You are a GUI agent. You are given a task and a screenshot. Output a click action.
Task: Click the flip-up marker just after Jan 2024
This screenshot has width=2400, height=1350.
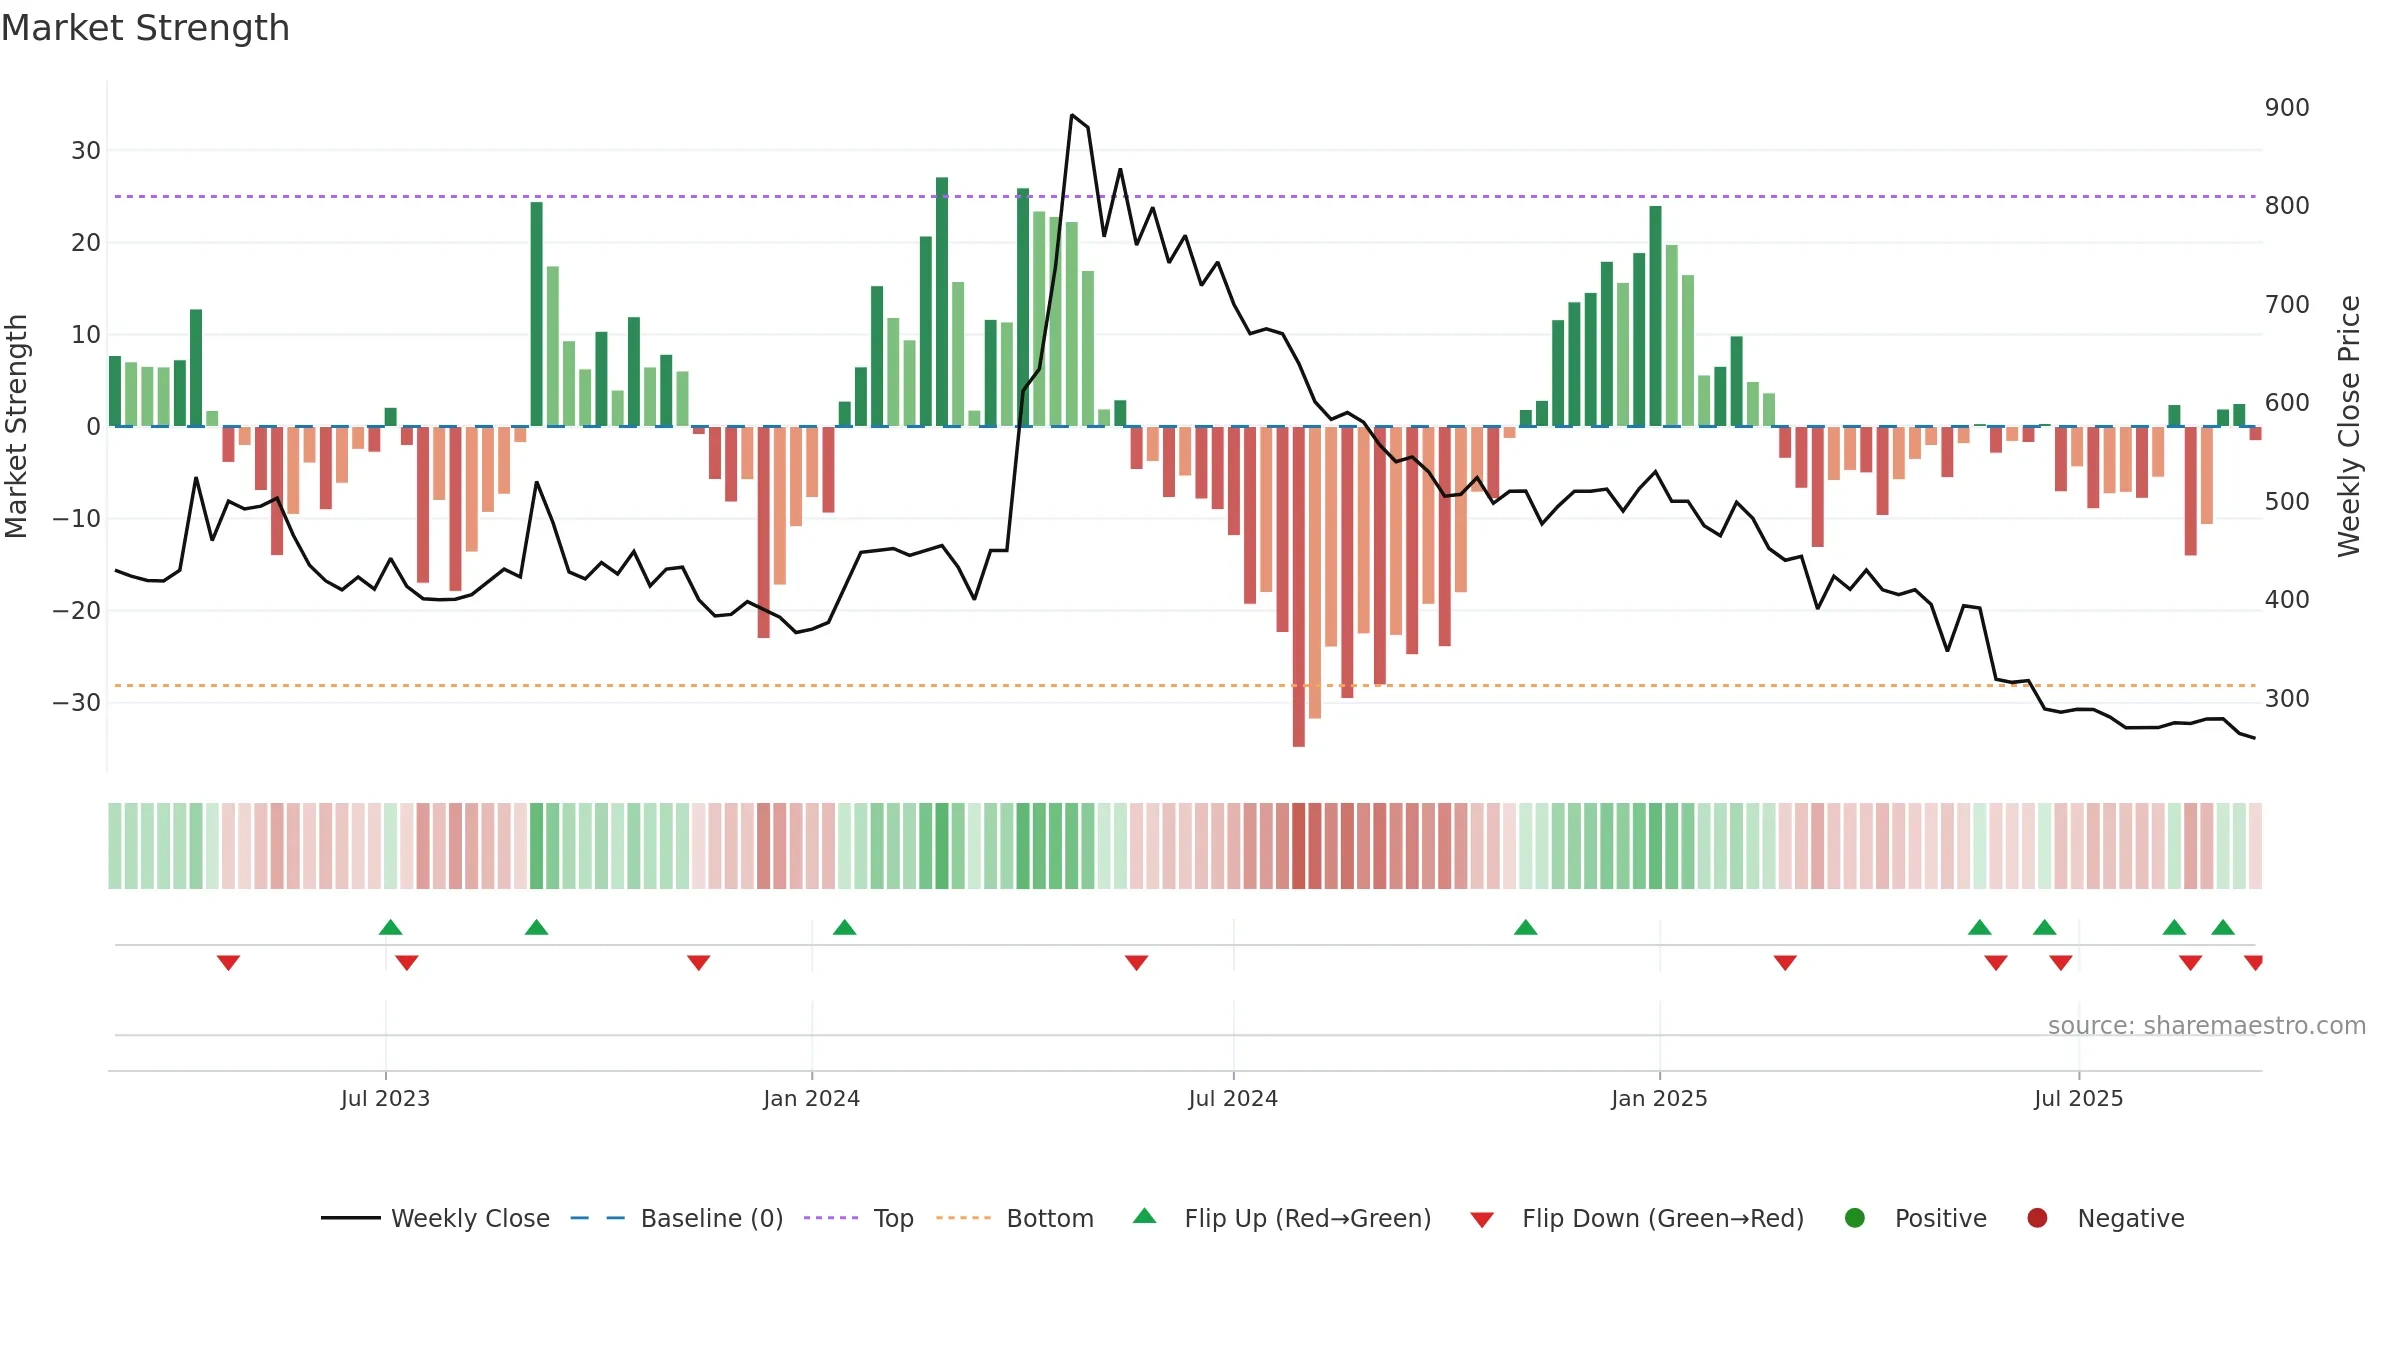(x=845, y=927)
